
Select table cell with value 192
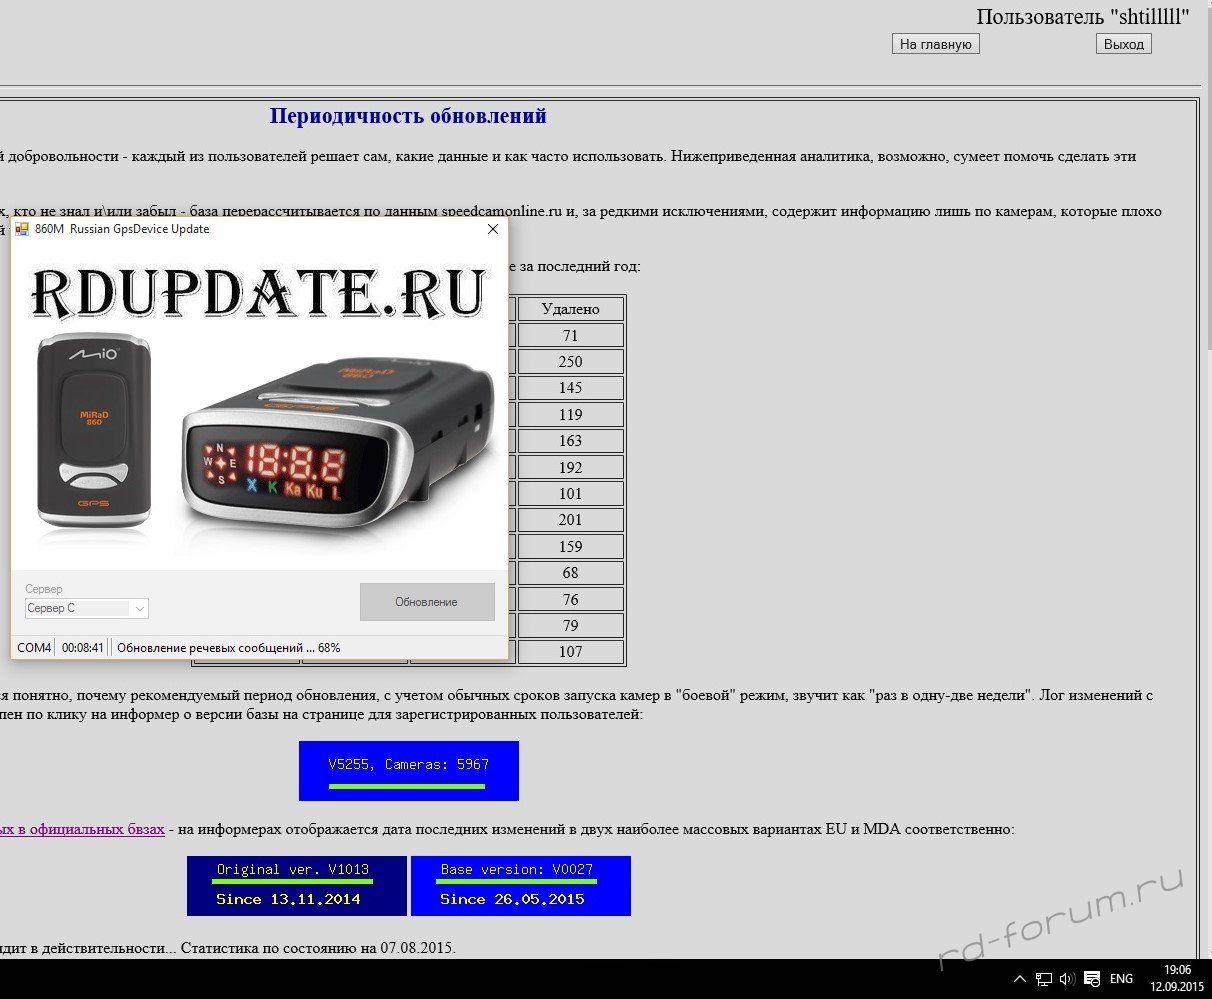tap(571, 467)
